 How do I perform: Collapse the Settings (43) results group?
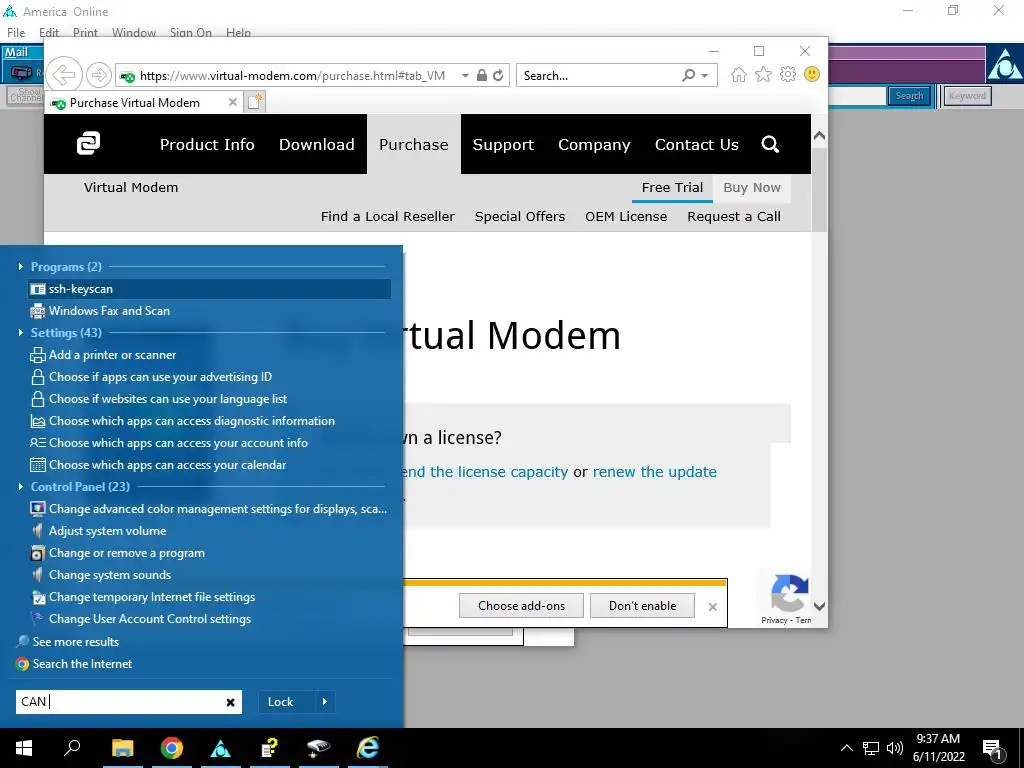coord(21,332)
